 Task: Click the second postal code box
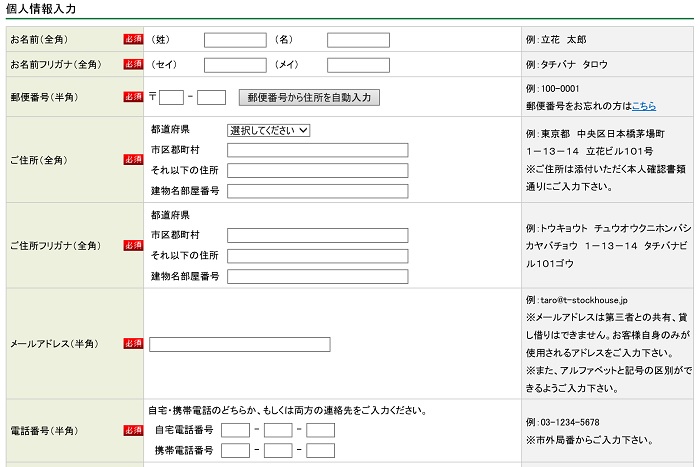point(211,97)
